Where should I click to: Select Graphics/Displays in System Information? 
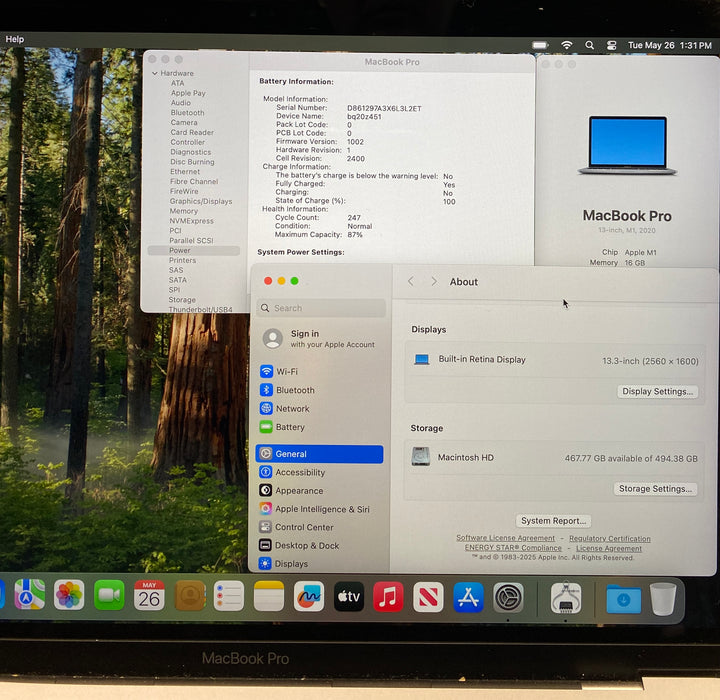[201, 201]
